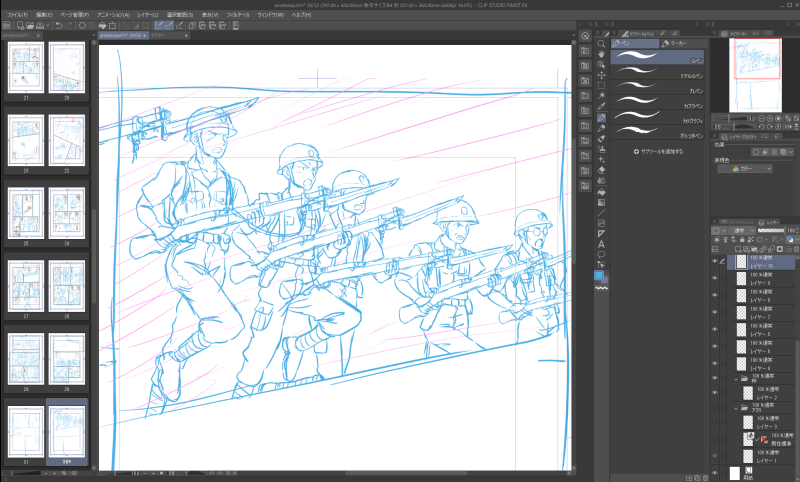Click the Fill icon in the command bar
This screenshot has width=800, height=482.
click(x=102, y=26)
